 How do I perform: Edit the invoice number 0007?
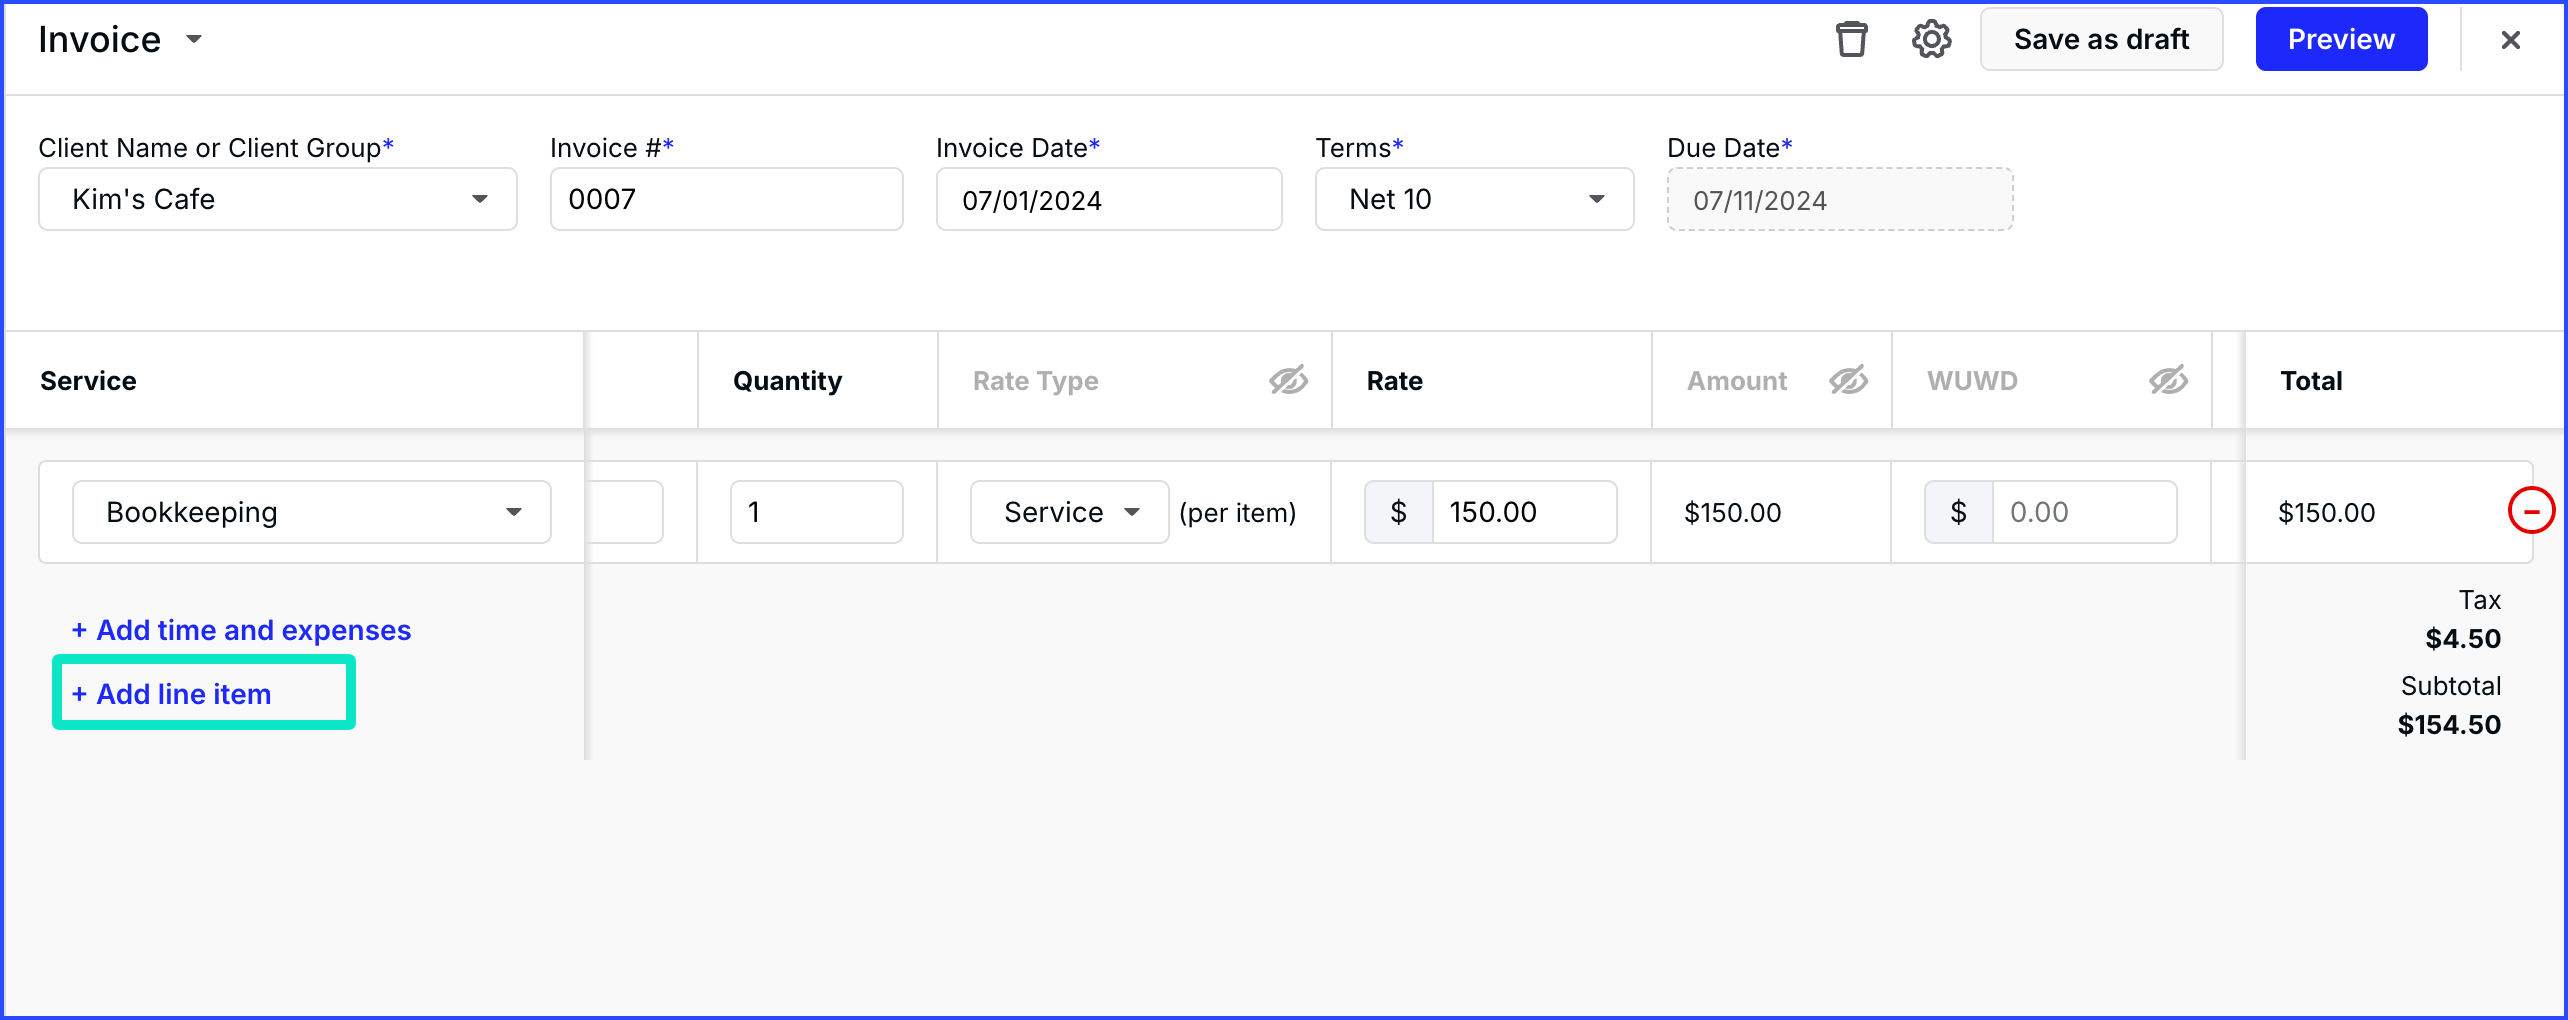tap(726, 199)
